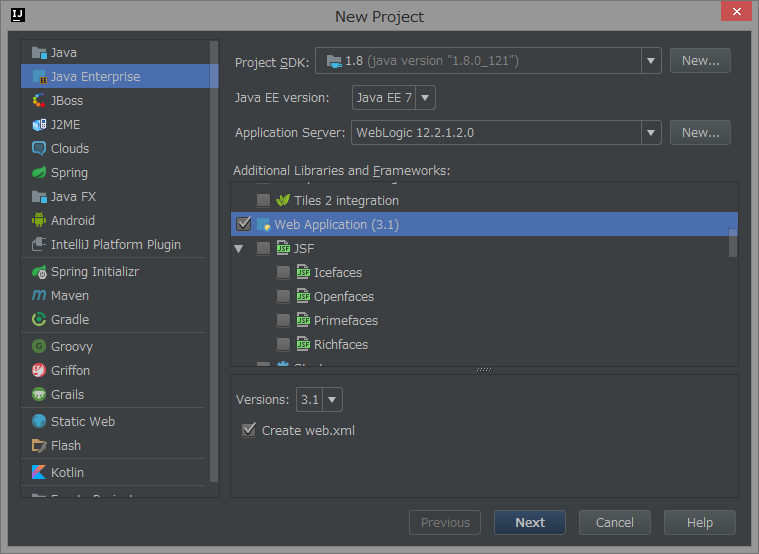759x554 pixels.
Task: Click the frameworks list scrollbar thumb
Action: 733,243
